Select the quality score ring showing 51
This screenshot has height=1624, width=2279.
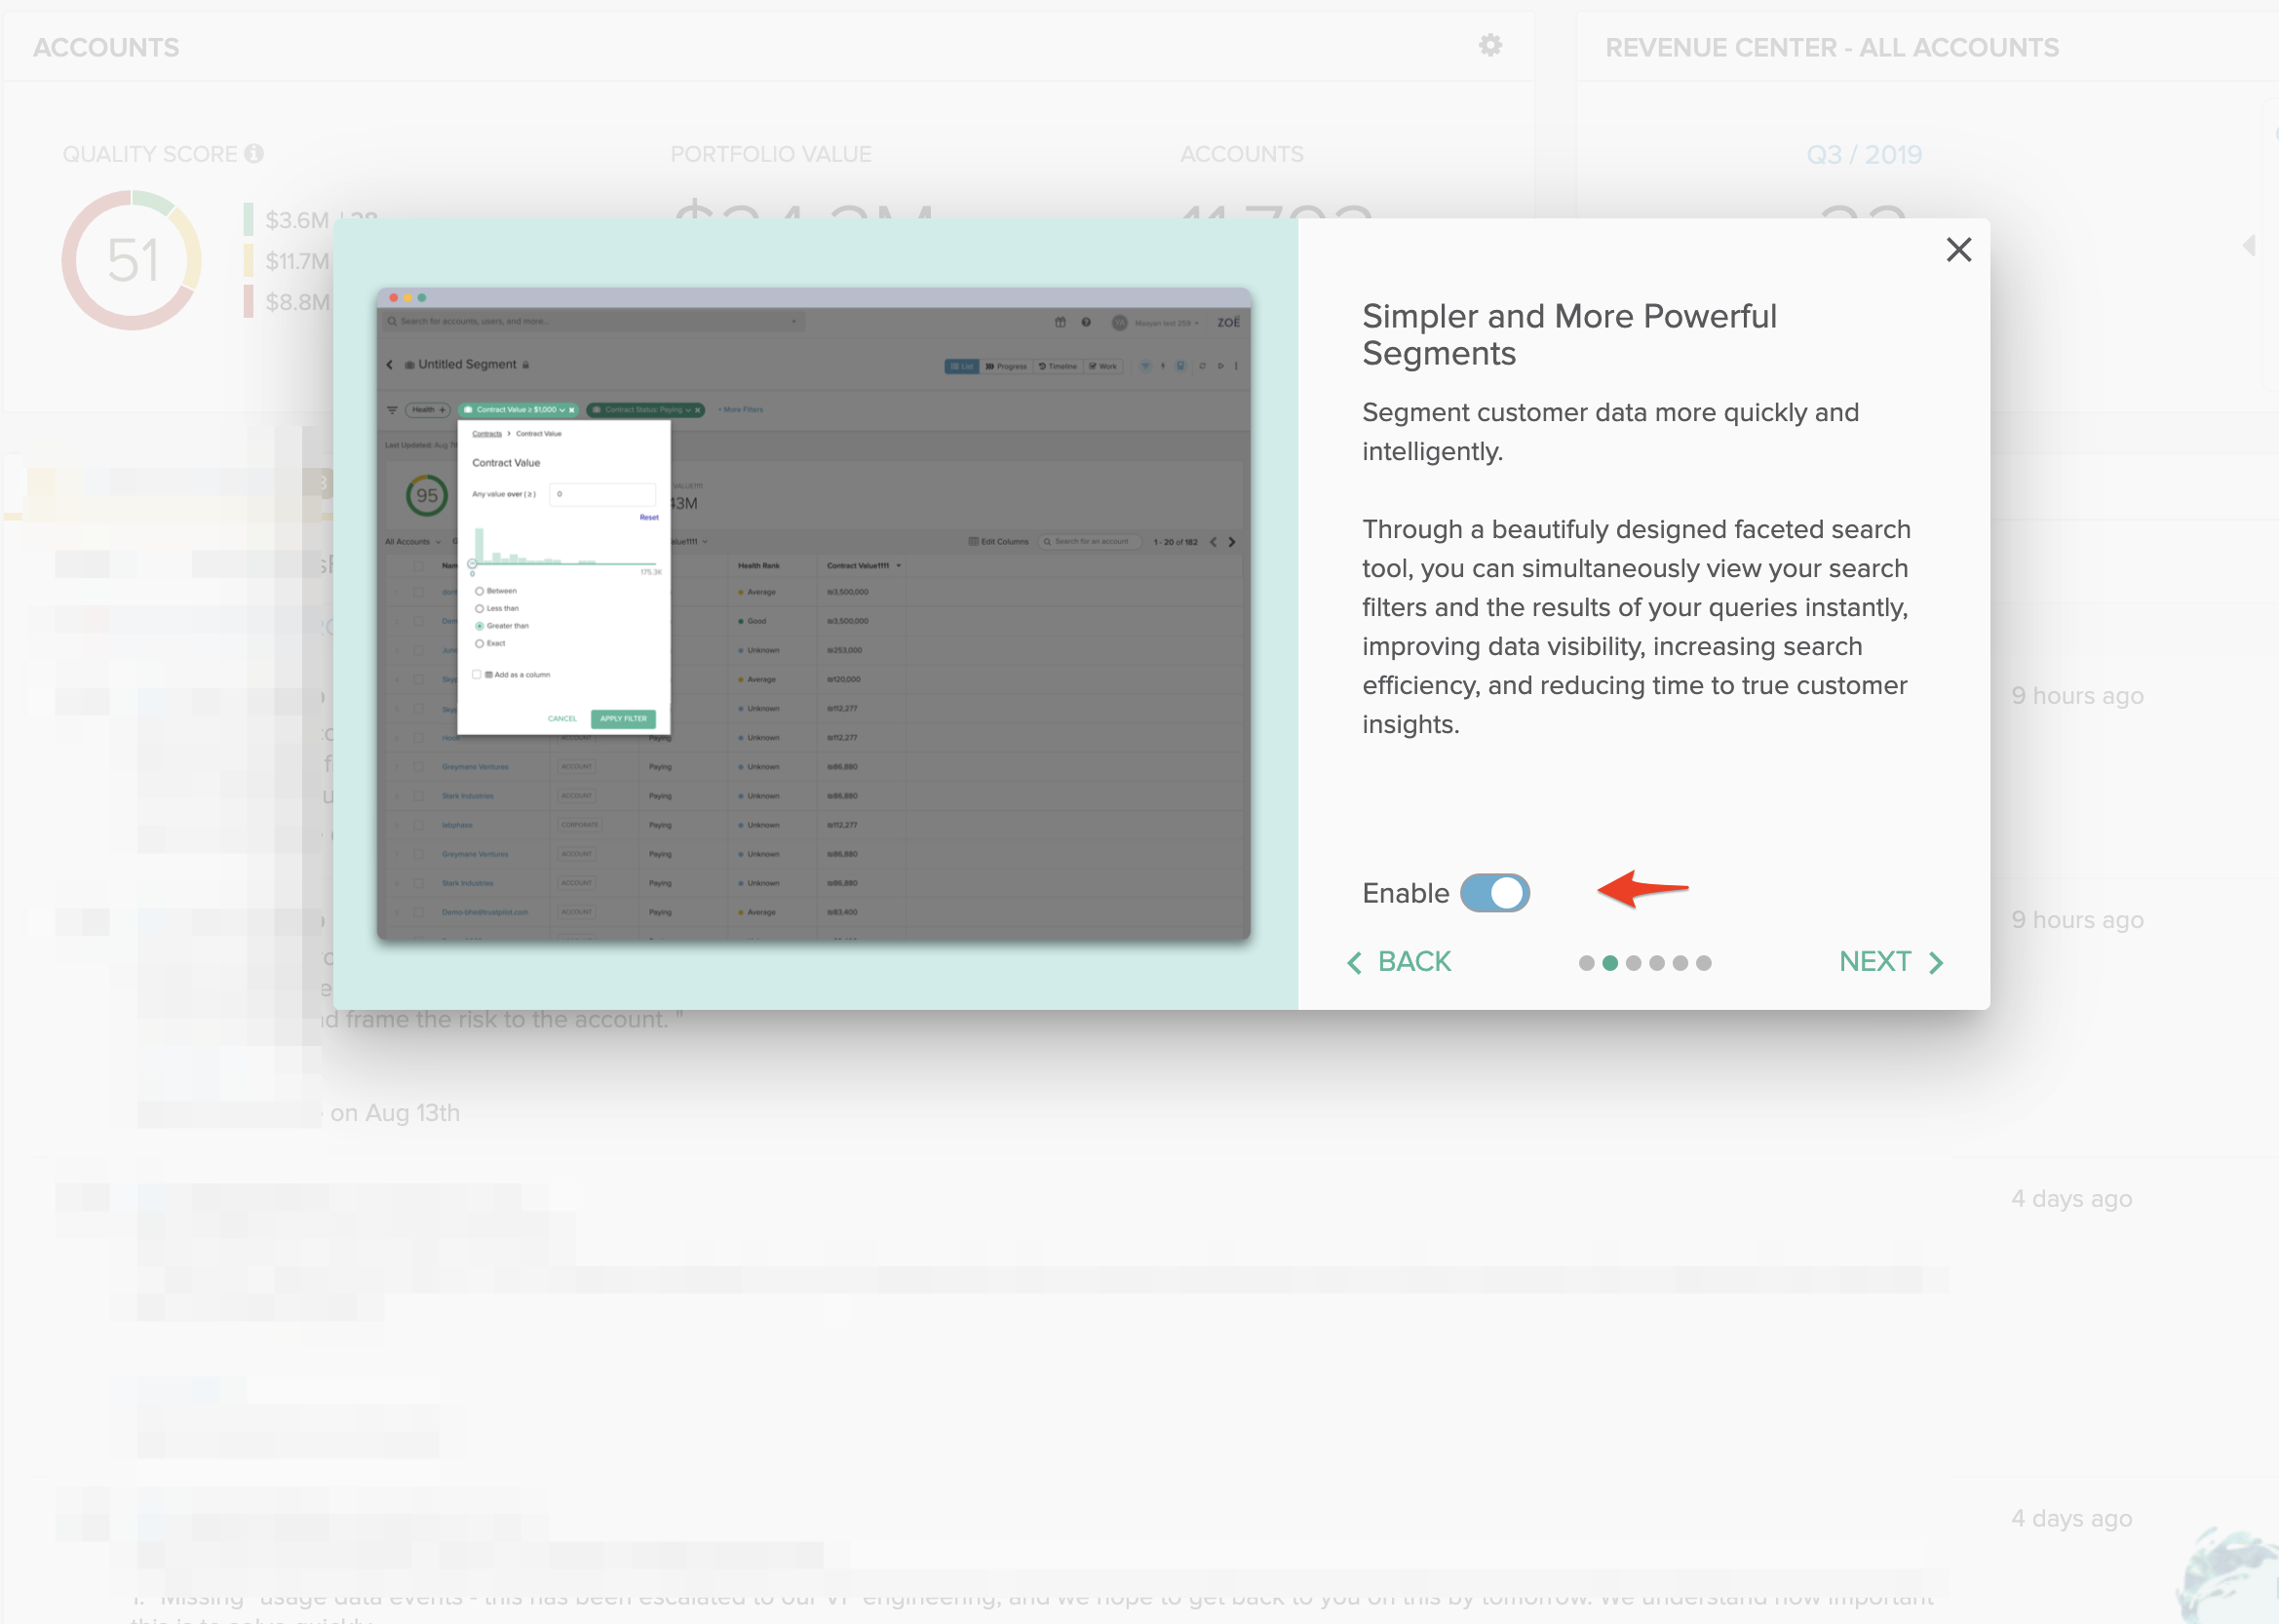132,261
